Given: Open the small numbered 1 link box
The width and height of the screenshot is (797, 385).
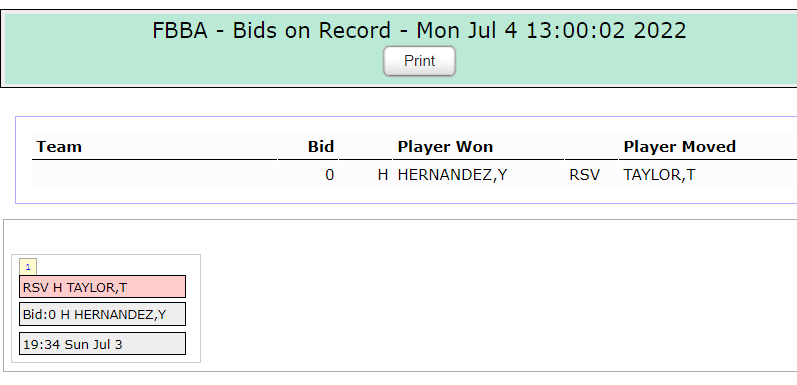Looking at the screenshot, I should (28, 266).
